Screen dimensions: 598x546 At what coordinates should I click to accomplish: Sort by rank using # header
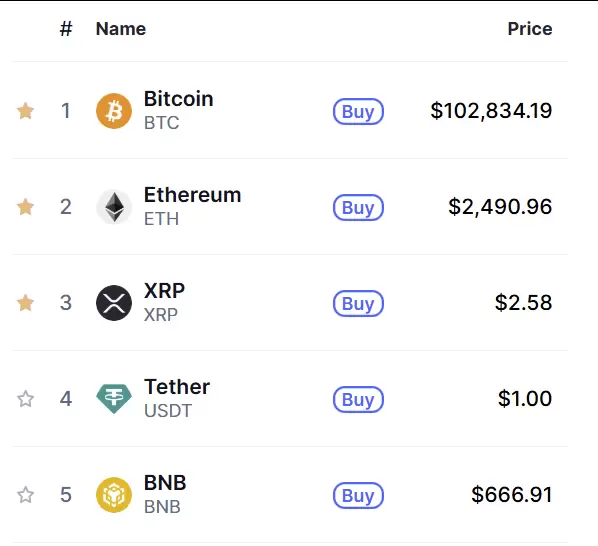pos(66,29)
